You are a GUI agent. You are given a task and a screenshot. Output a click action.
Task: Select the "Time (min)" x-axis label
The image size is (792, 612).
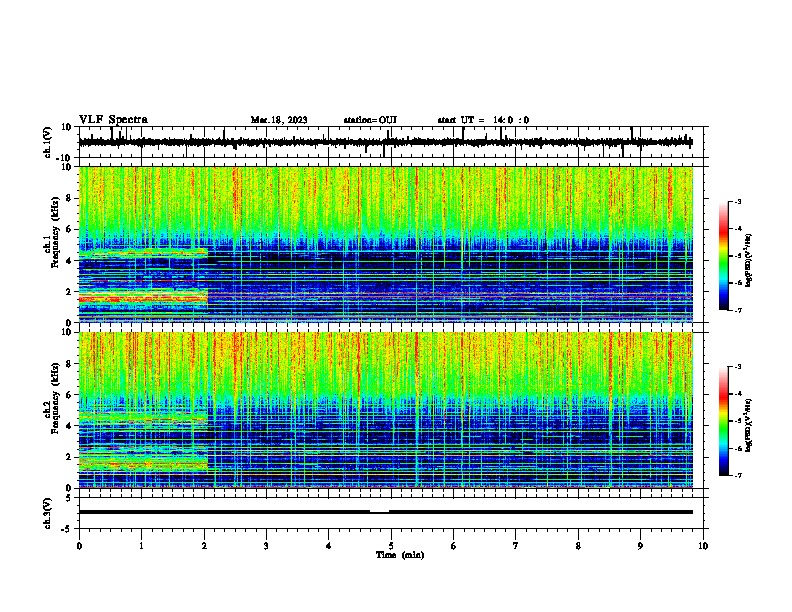(400, 555)
